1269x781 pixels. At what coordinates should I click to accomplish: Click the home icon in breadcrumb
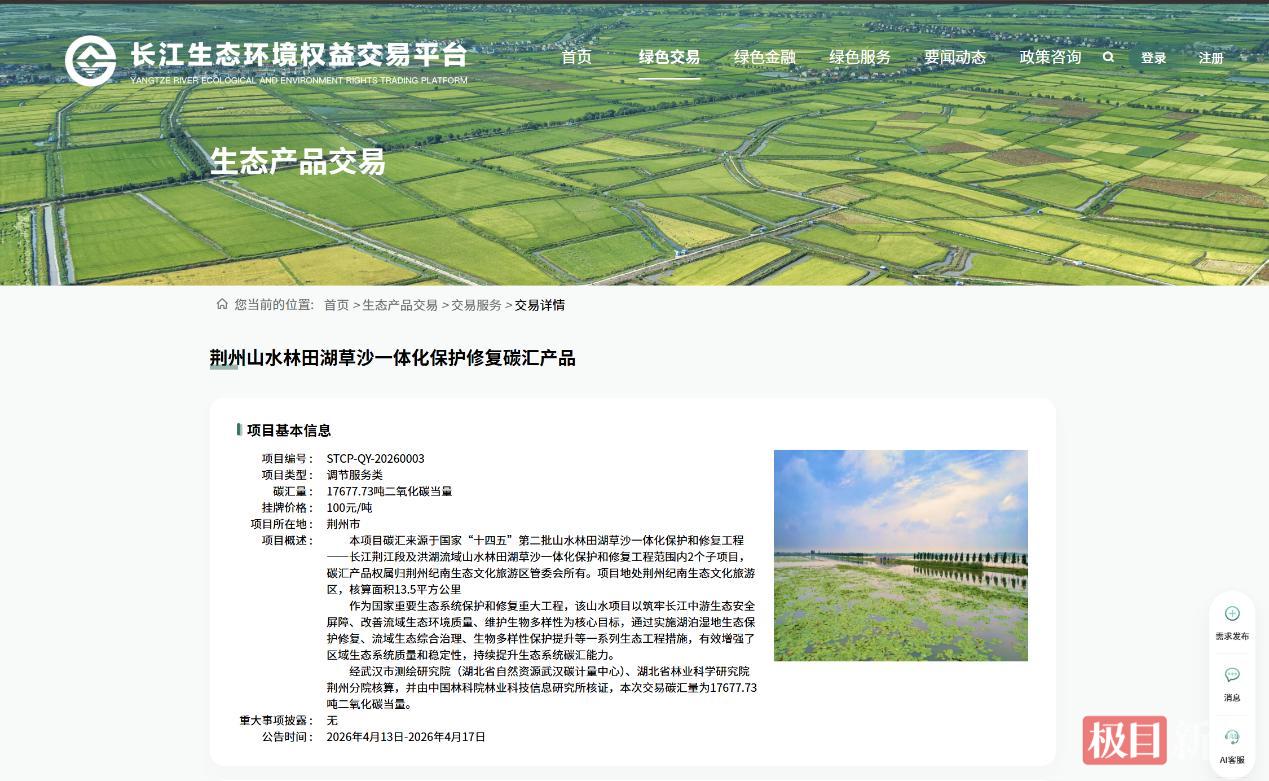coord(222,304)
